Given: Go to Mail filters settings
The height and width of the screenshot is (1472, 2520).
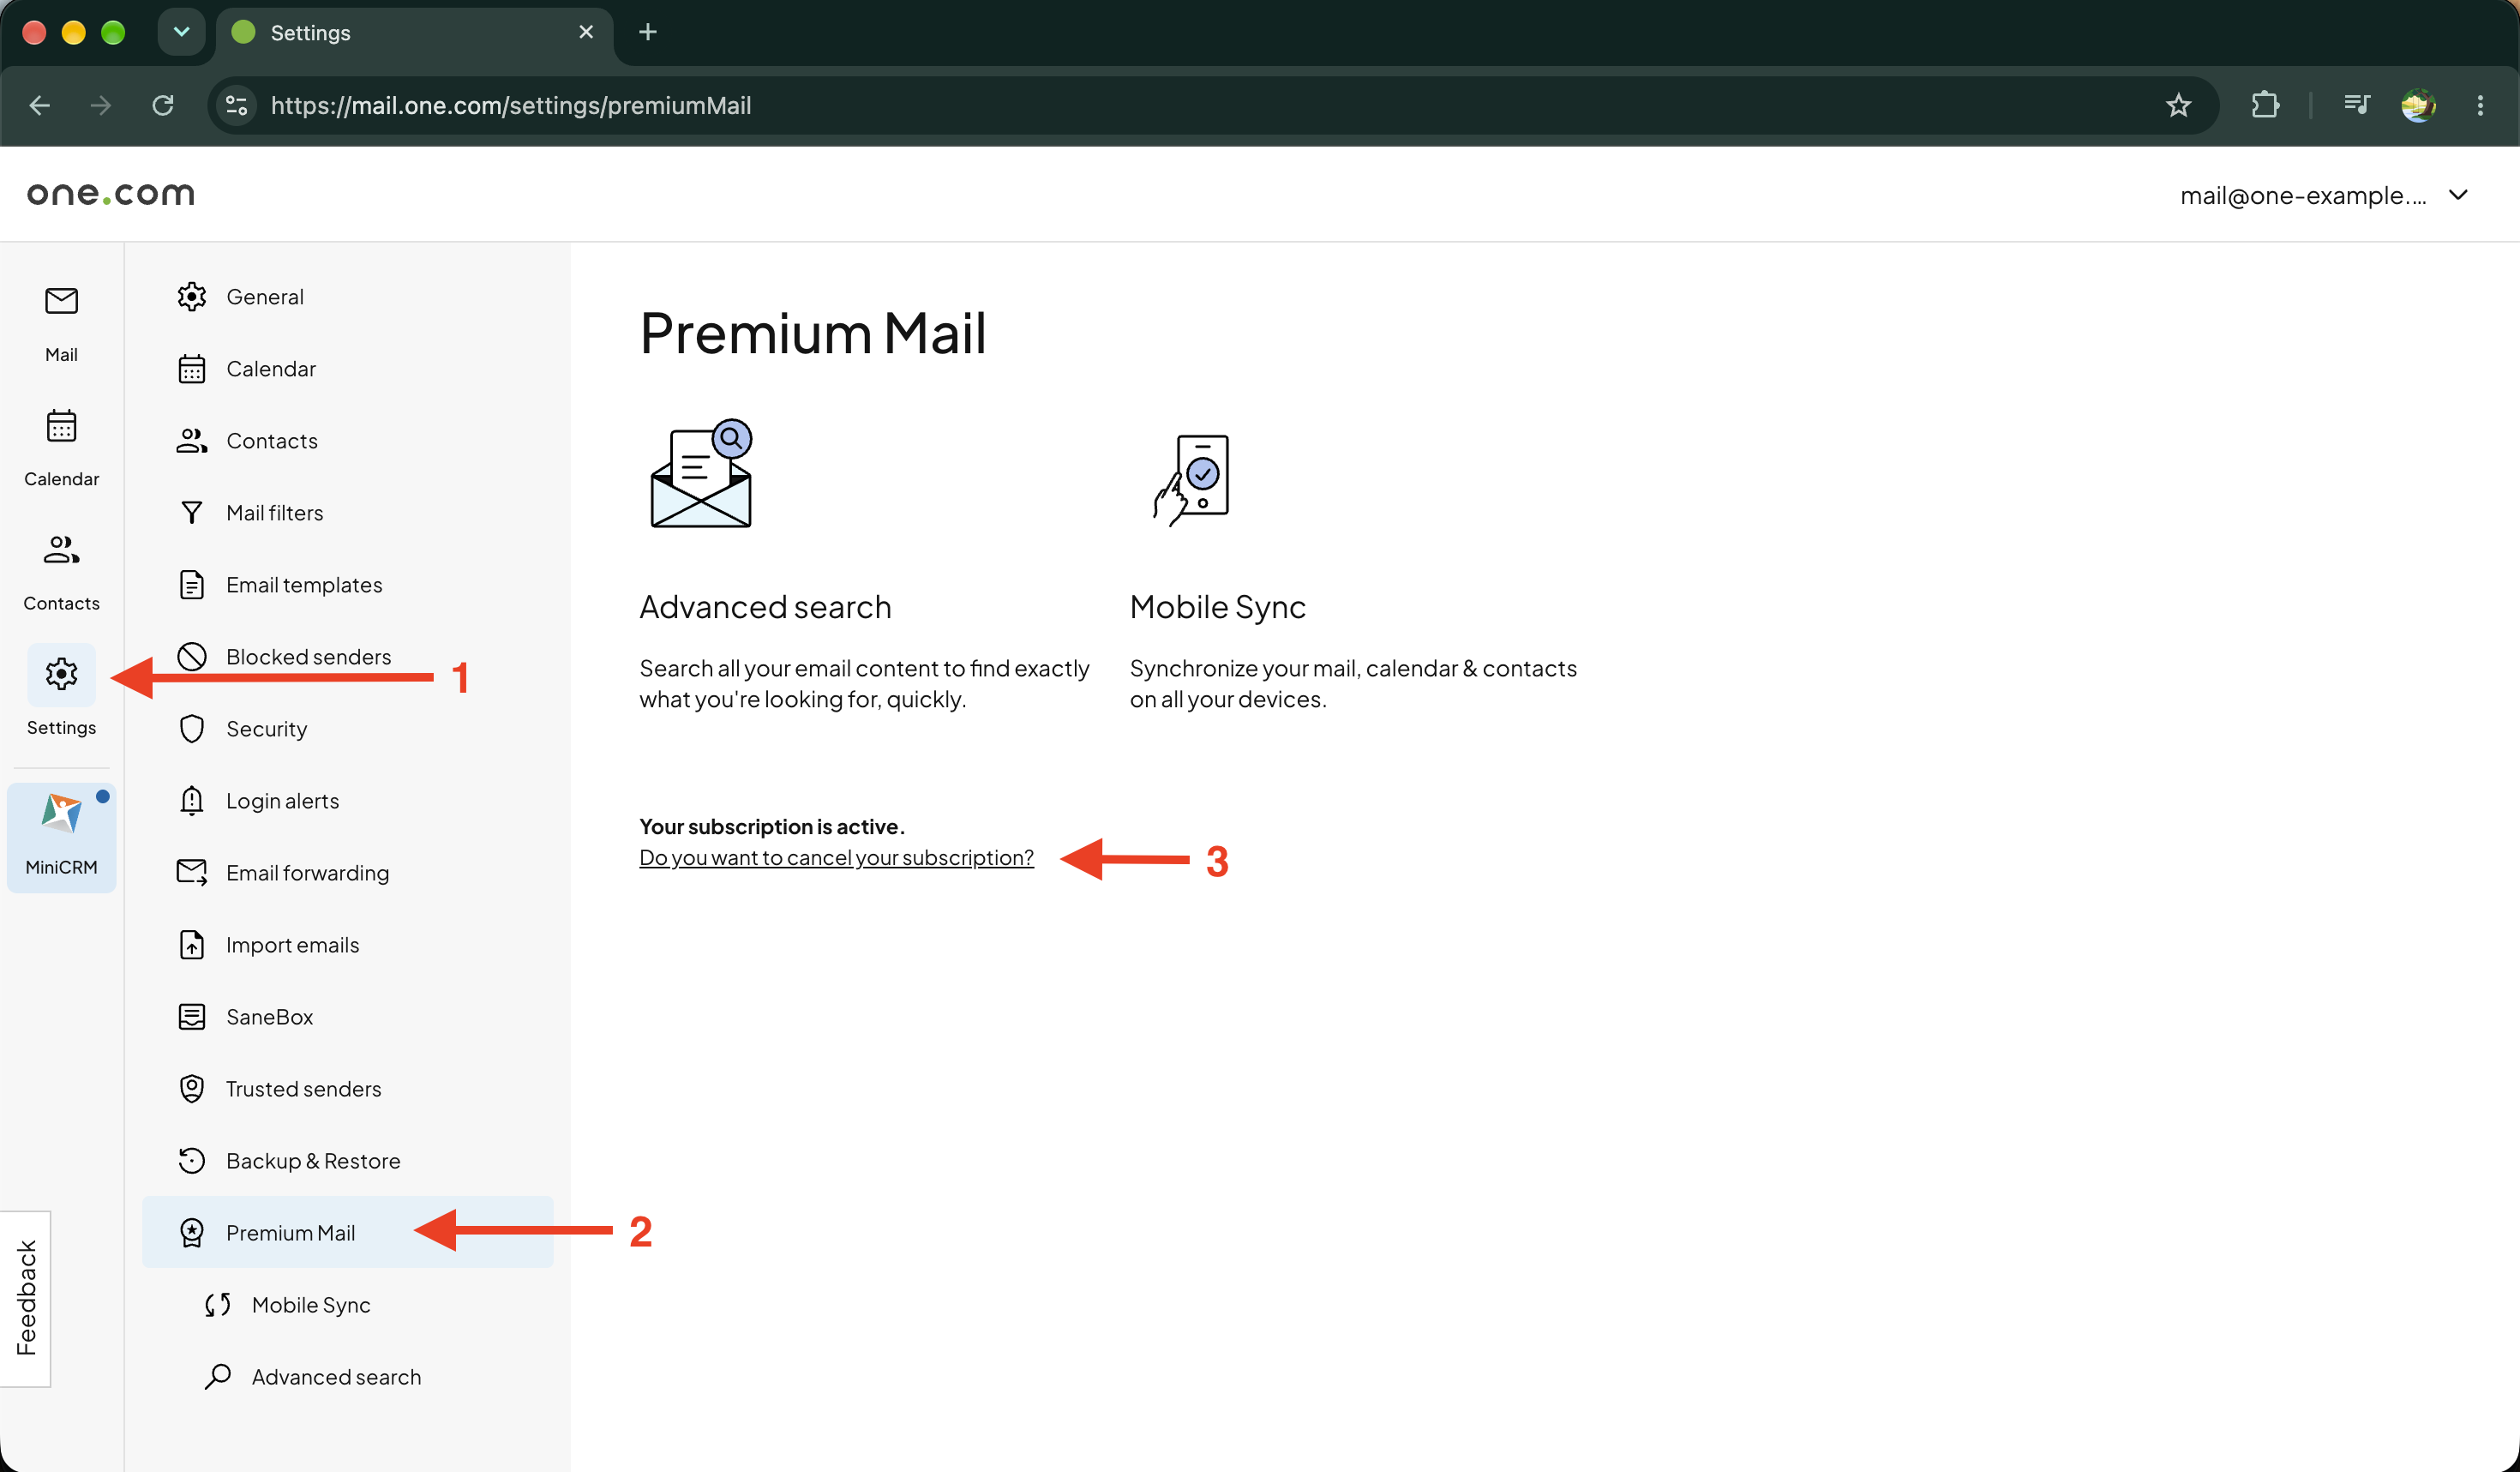Looking at the screenshot, I should click(348, 512).
